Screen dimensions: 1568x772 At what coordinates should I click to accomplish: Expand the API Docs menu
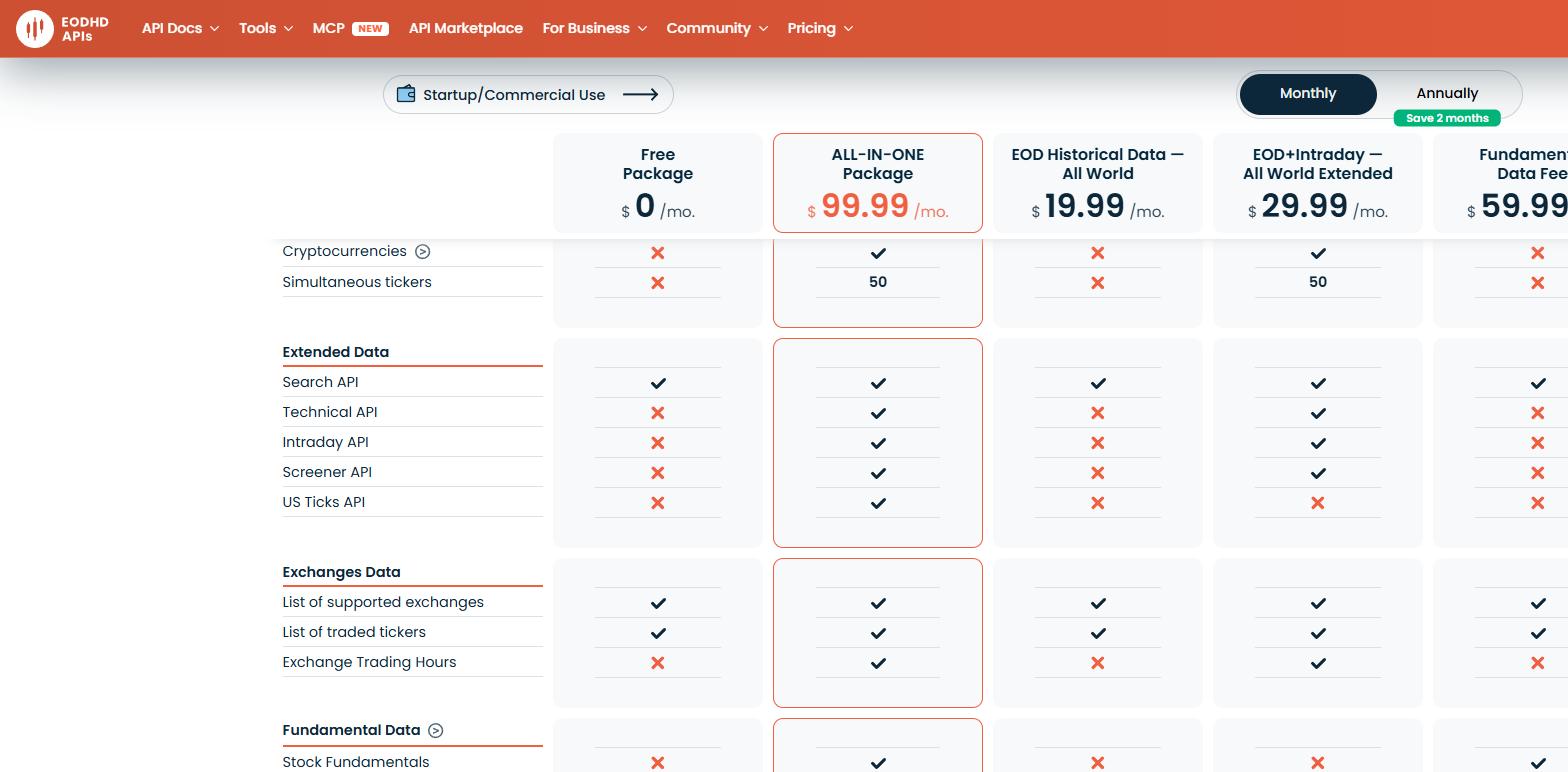click(180, 28)
